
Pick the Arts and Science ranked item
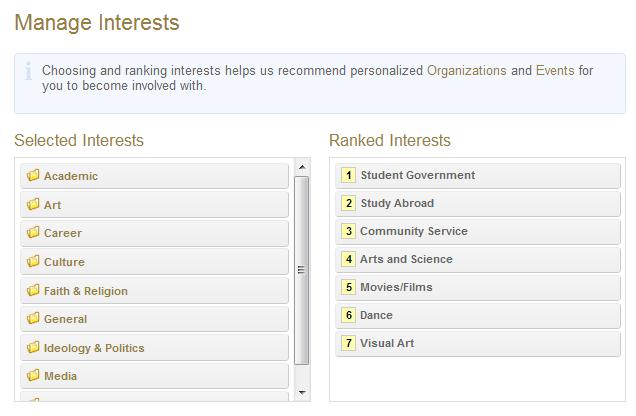(x=406, y=259)
